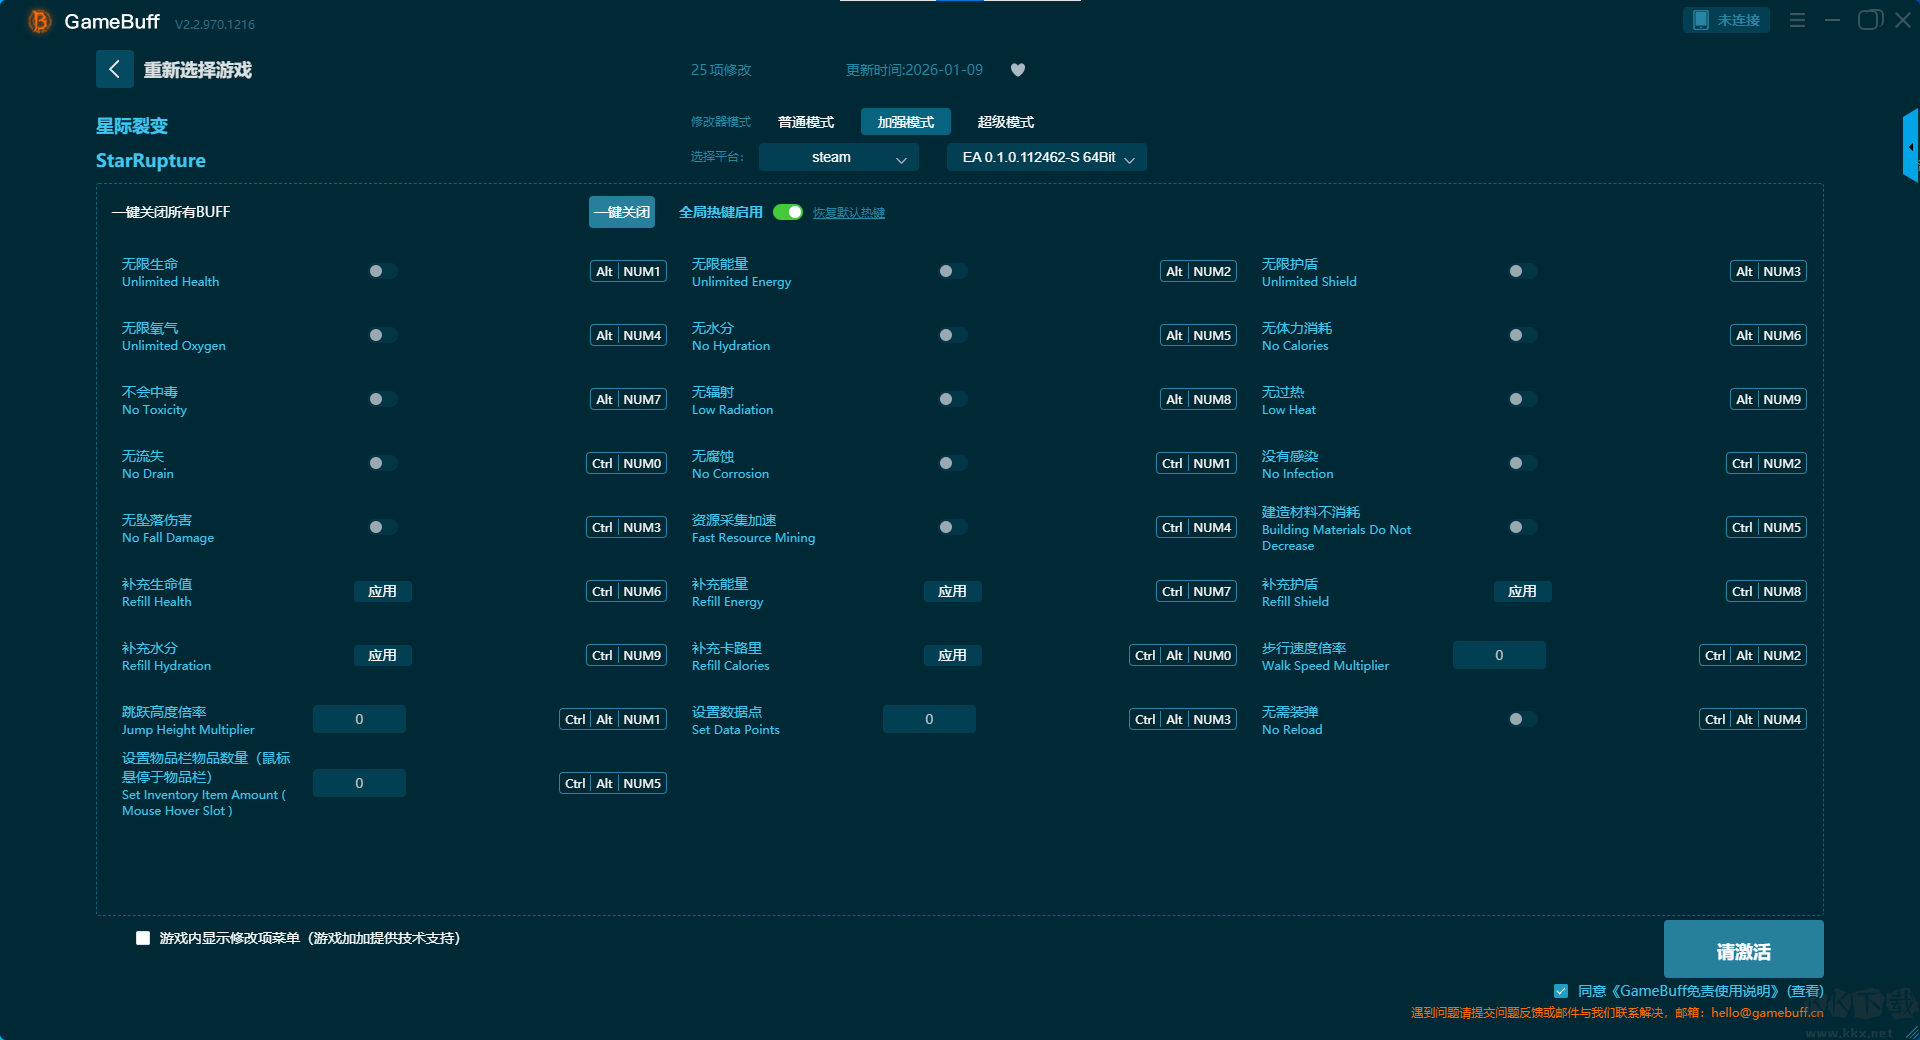Click the GameBuff logo icon

[40, 21]
